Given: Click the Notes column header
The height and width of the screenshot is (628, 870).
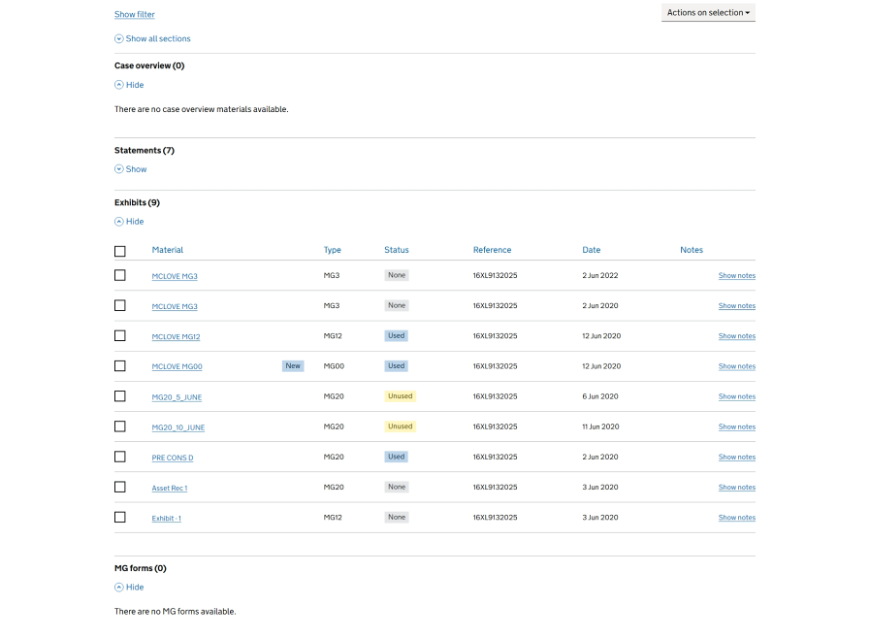Looking at the screenshot, I should tap(691, 250).
